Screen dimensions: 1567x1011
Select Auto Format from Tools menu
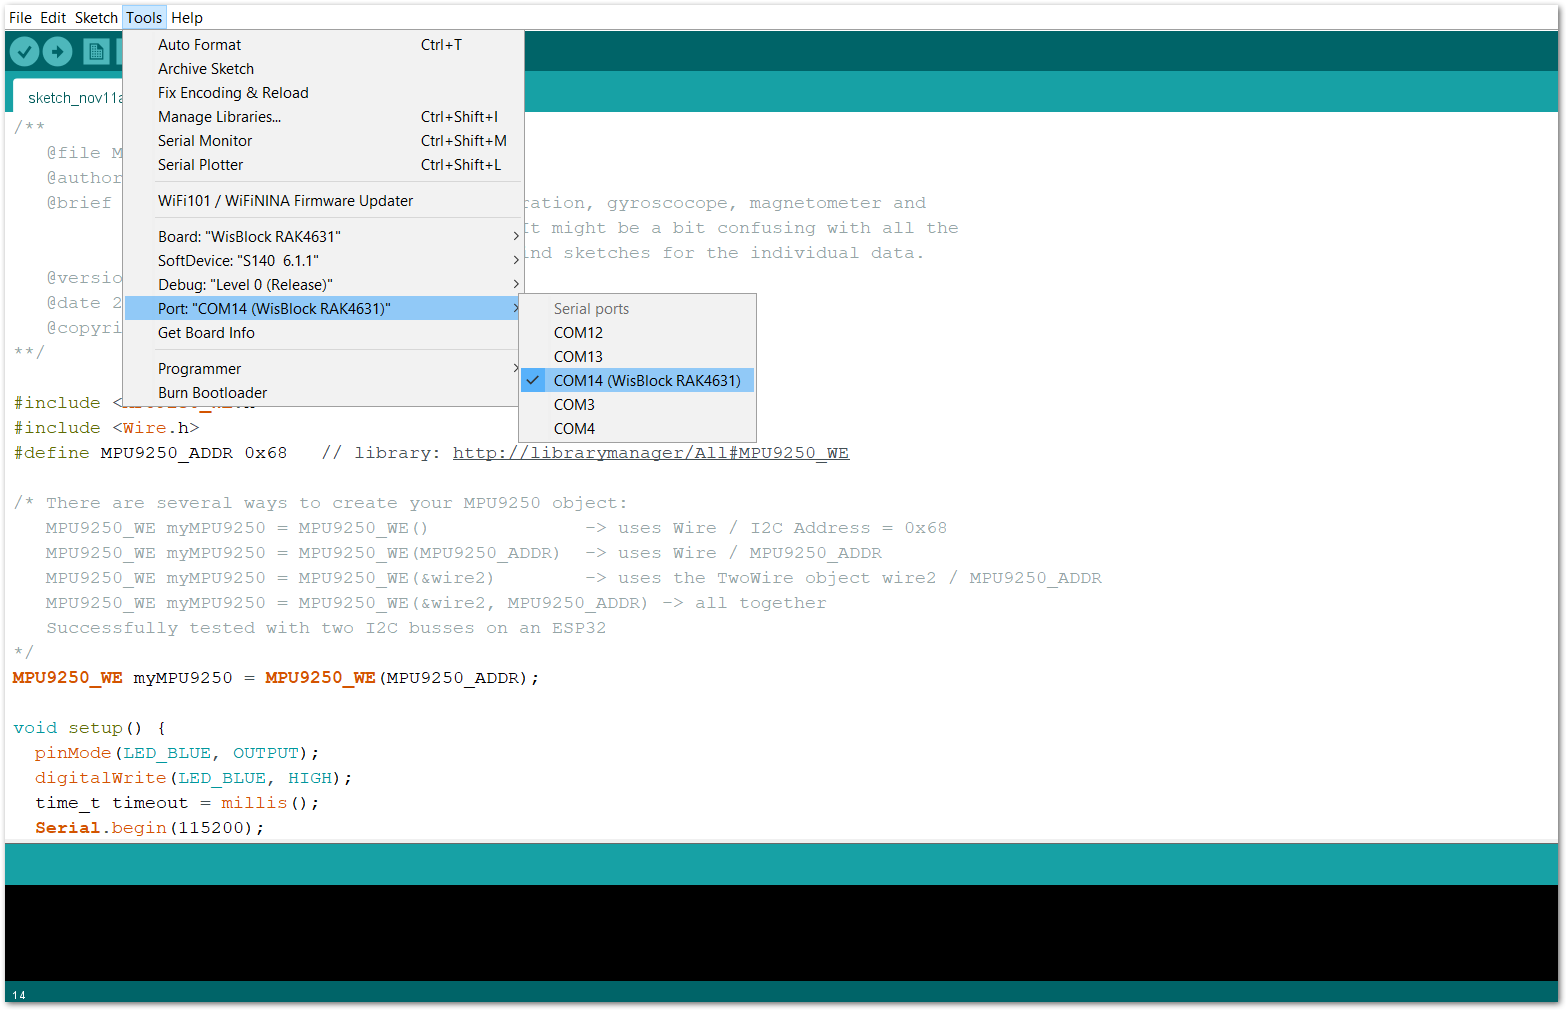[x=323, y=45]
